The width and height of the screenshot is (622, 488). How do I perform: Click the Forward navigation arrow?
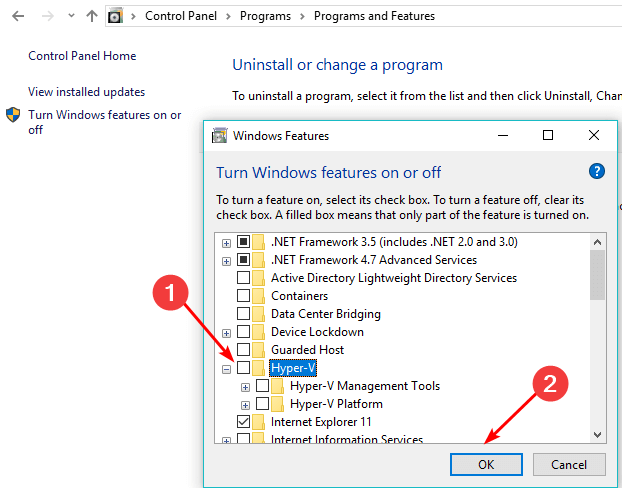pyautogui.click(x=48, y=16)
